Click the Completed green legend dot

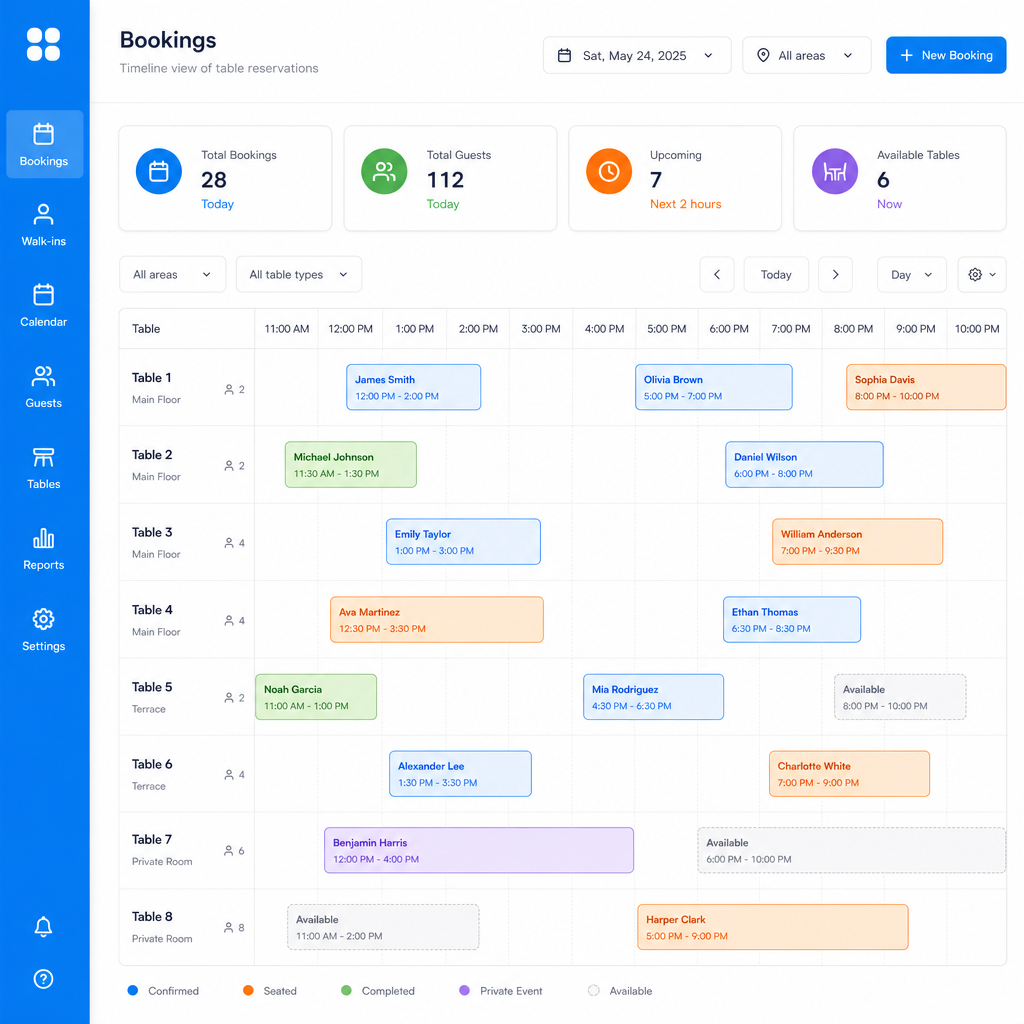[x=346, y=990]
